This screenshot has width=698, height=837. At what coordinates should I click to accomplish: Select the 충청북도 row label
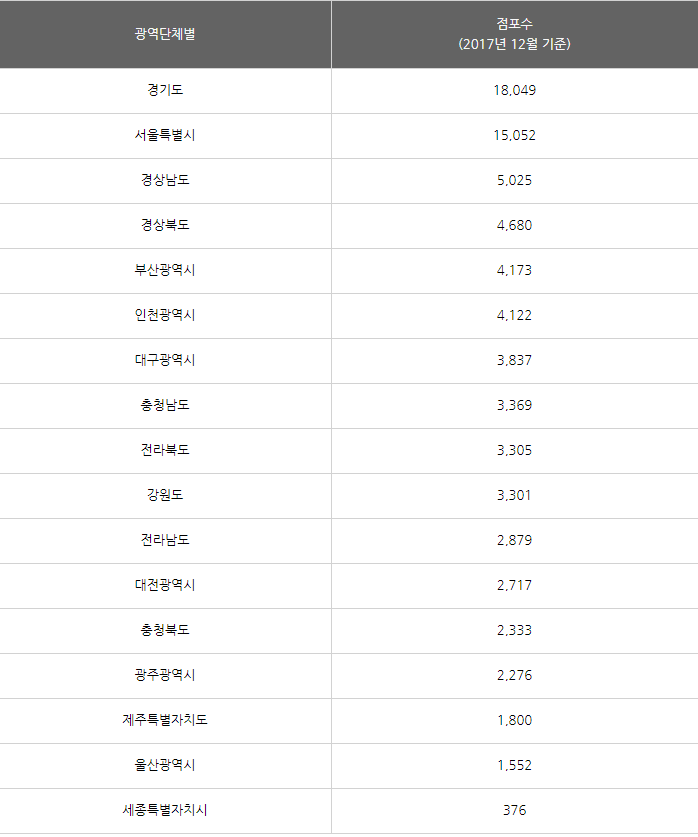pos(165,630)
